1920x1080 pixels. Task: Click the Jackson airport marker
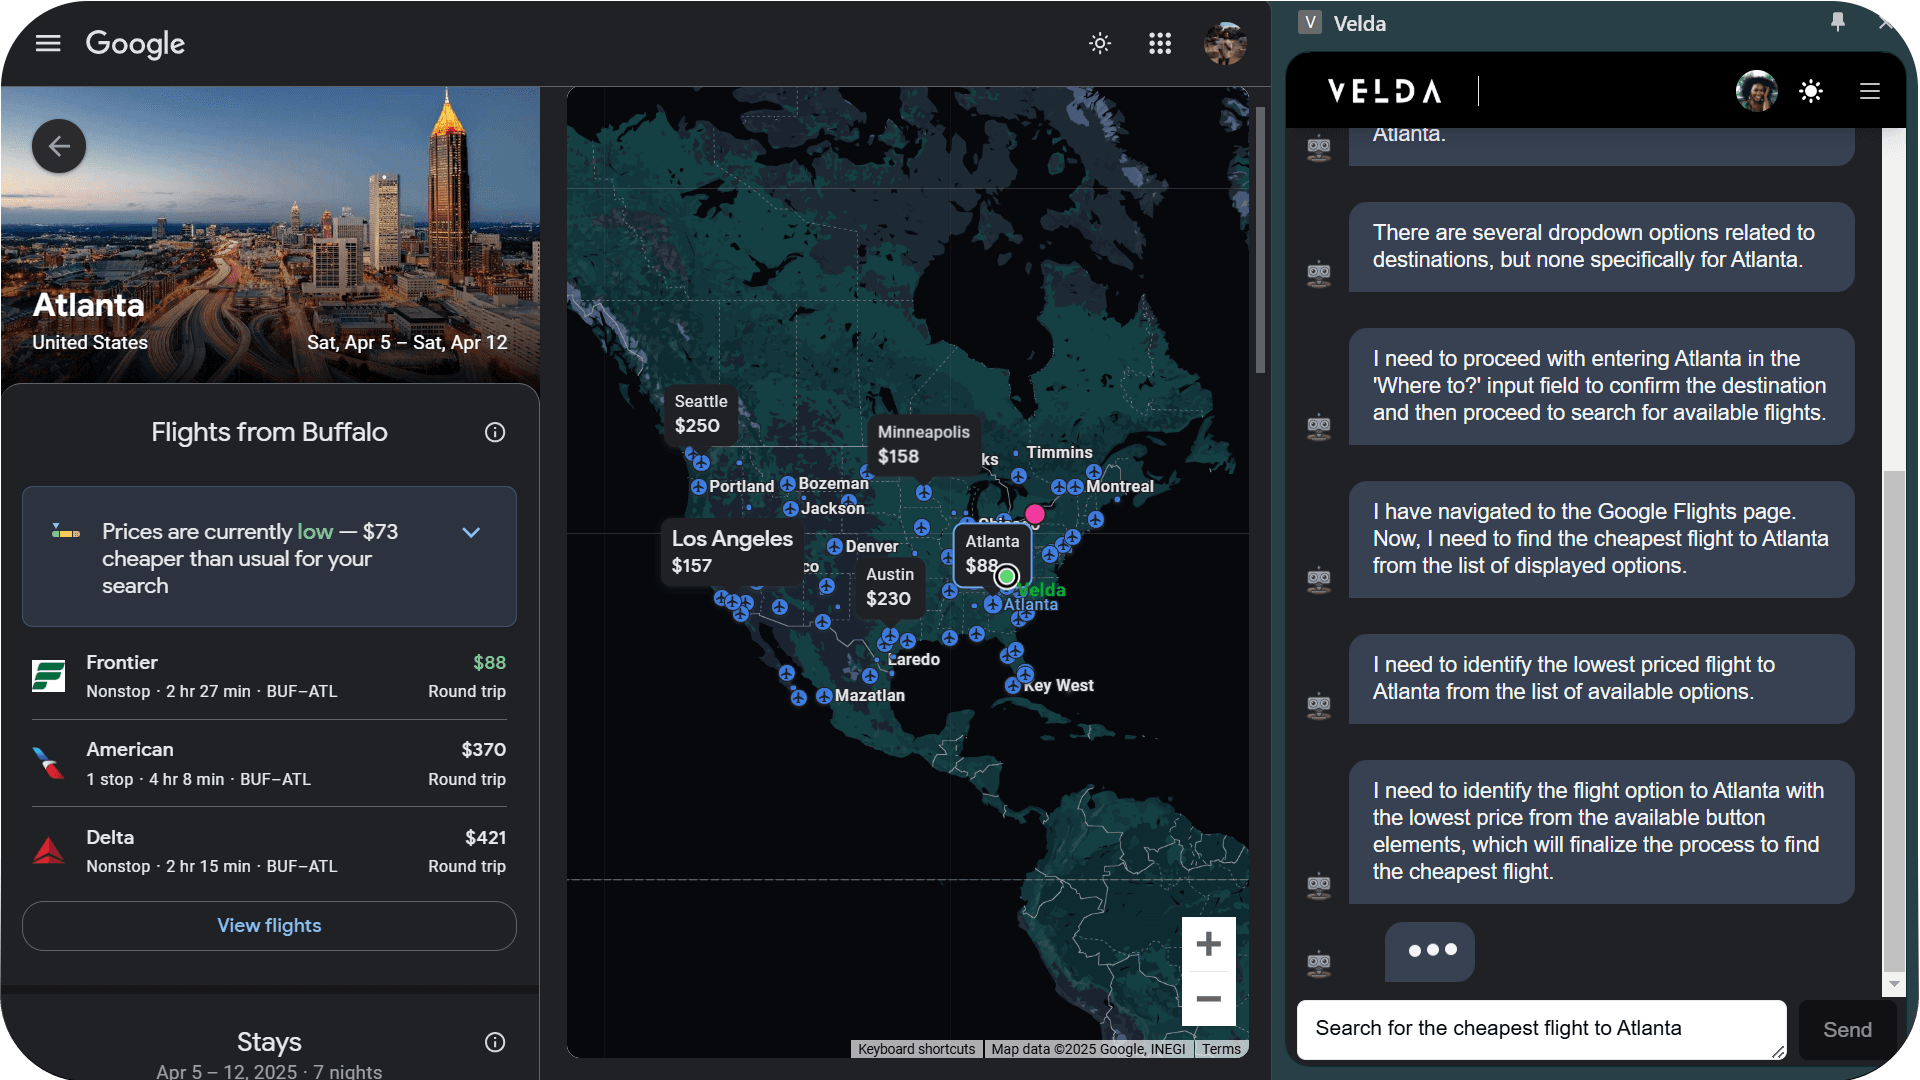point(791,509)
